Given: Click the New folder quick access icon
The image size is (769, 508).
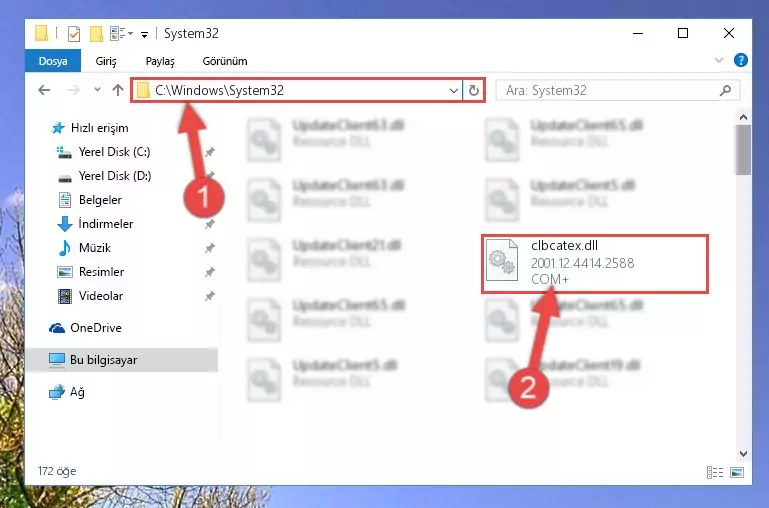Looking at the screenshot, I should (x=96, y=34).
